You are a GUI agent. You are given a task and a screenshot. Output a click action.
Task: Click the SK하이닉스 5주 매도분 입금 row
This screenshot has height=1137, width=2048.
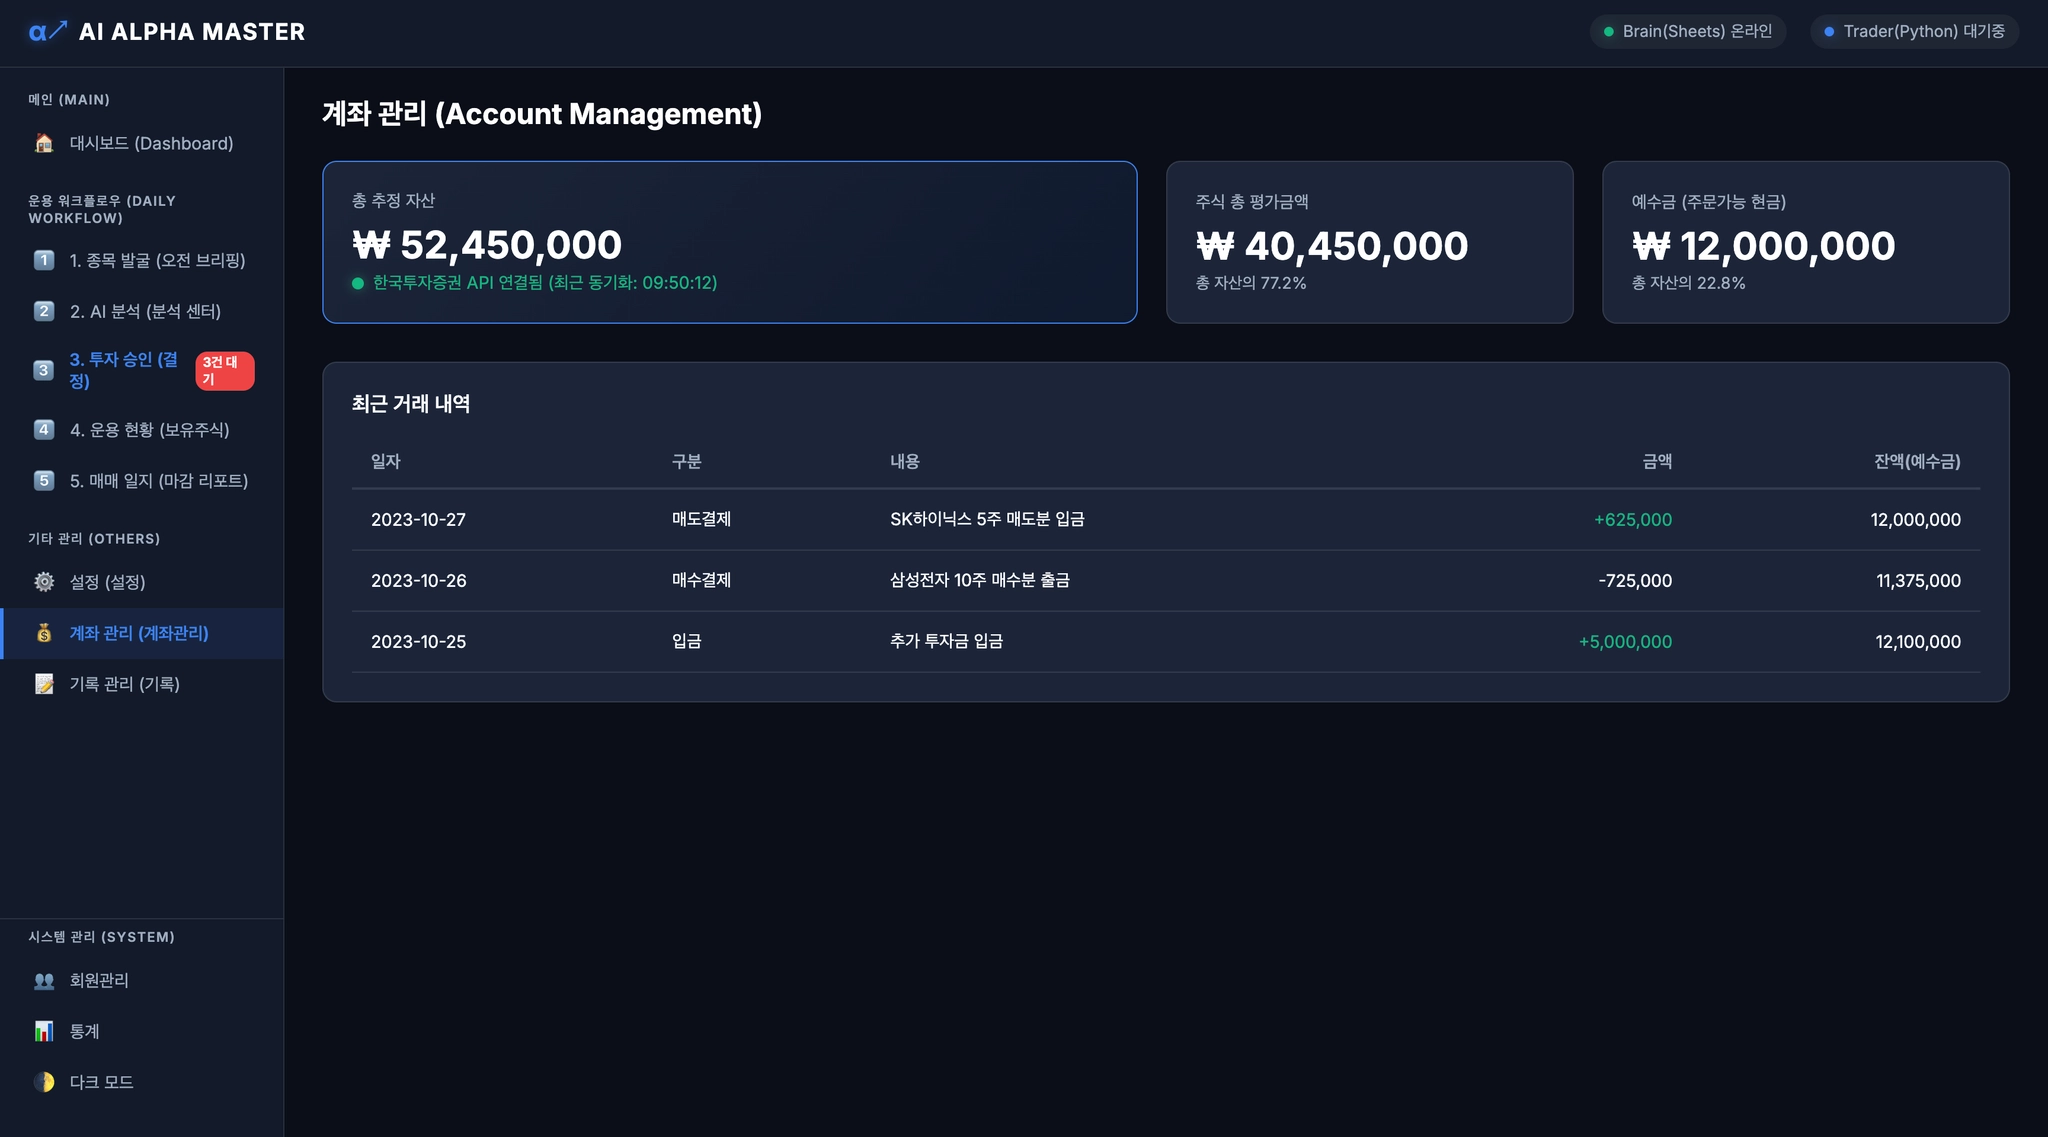986,519
